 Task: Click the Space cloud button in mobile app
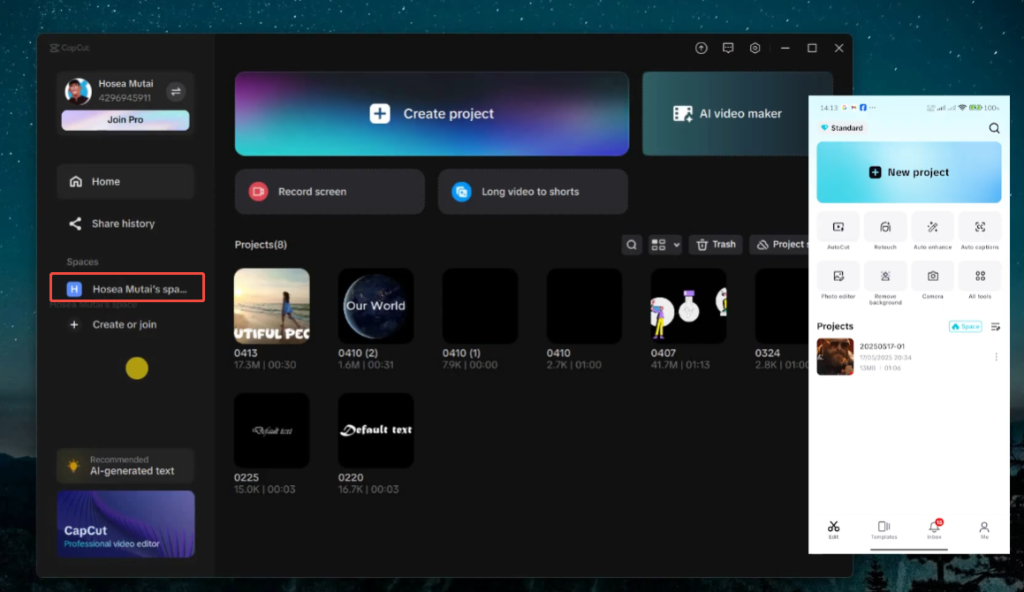pos(965,327)
